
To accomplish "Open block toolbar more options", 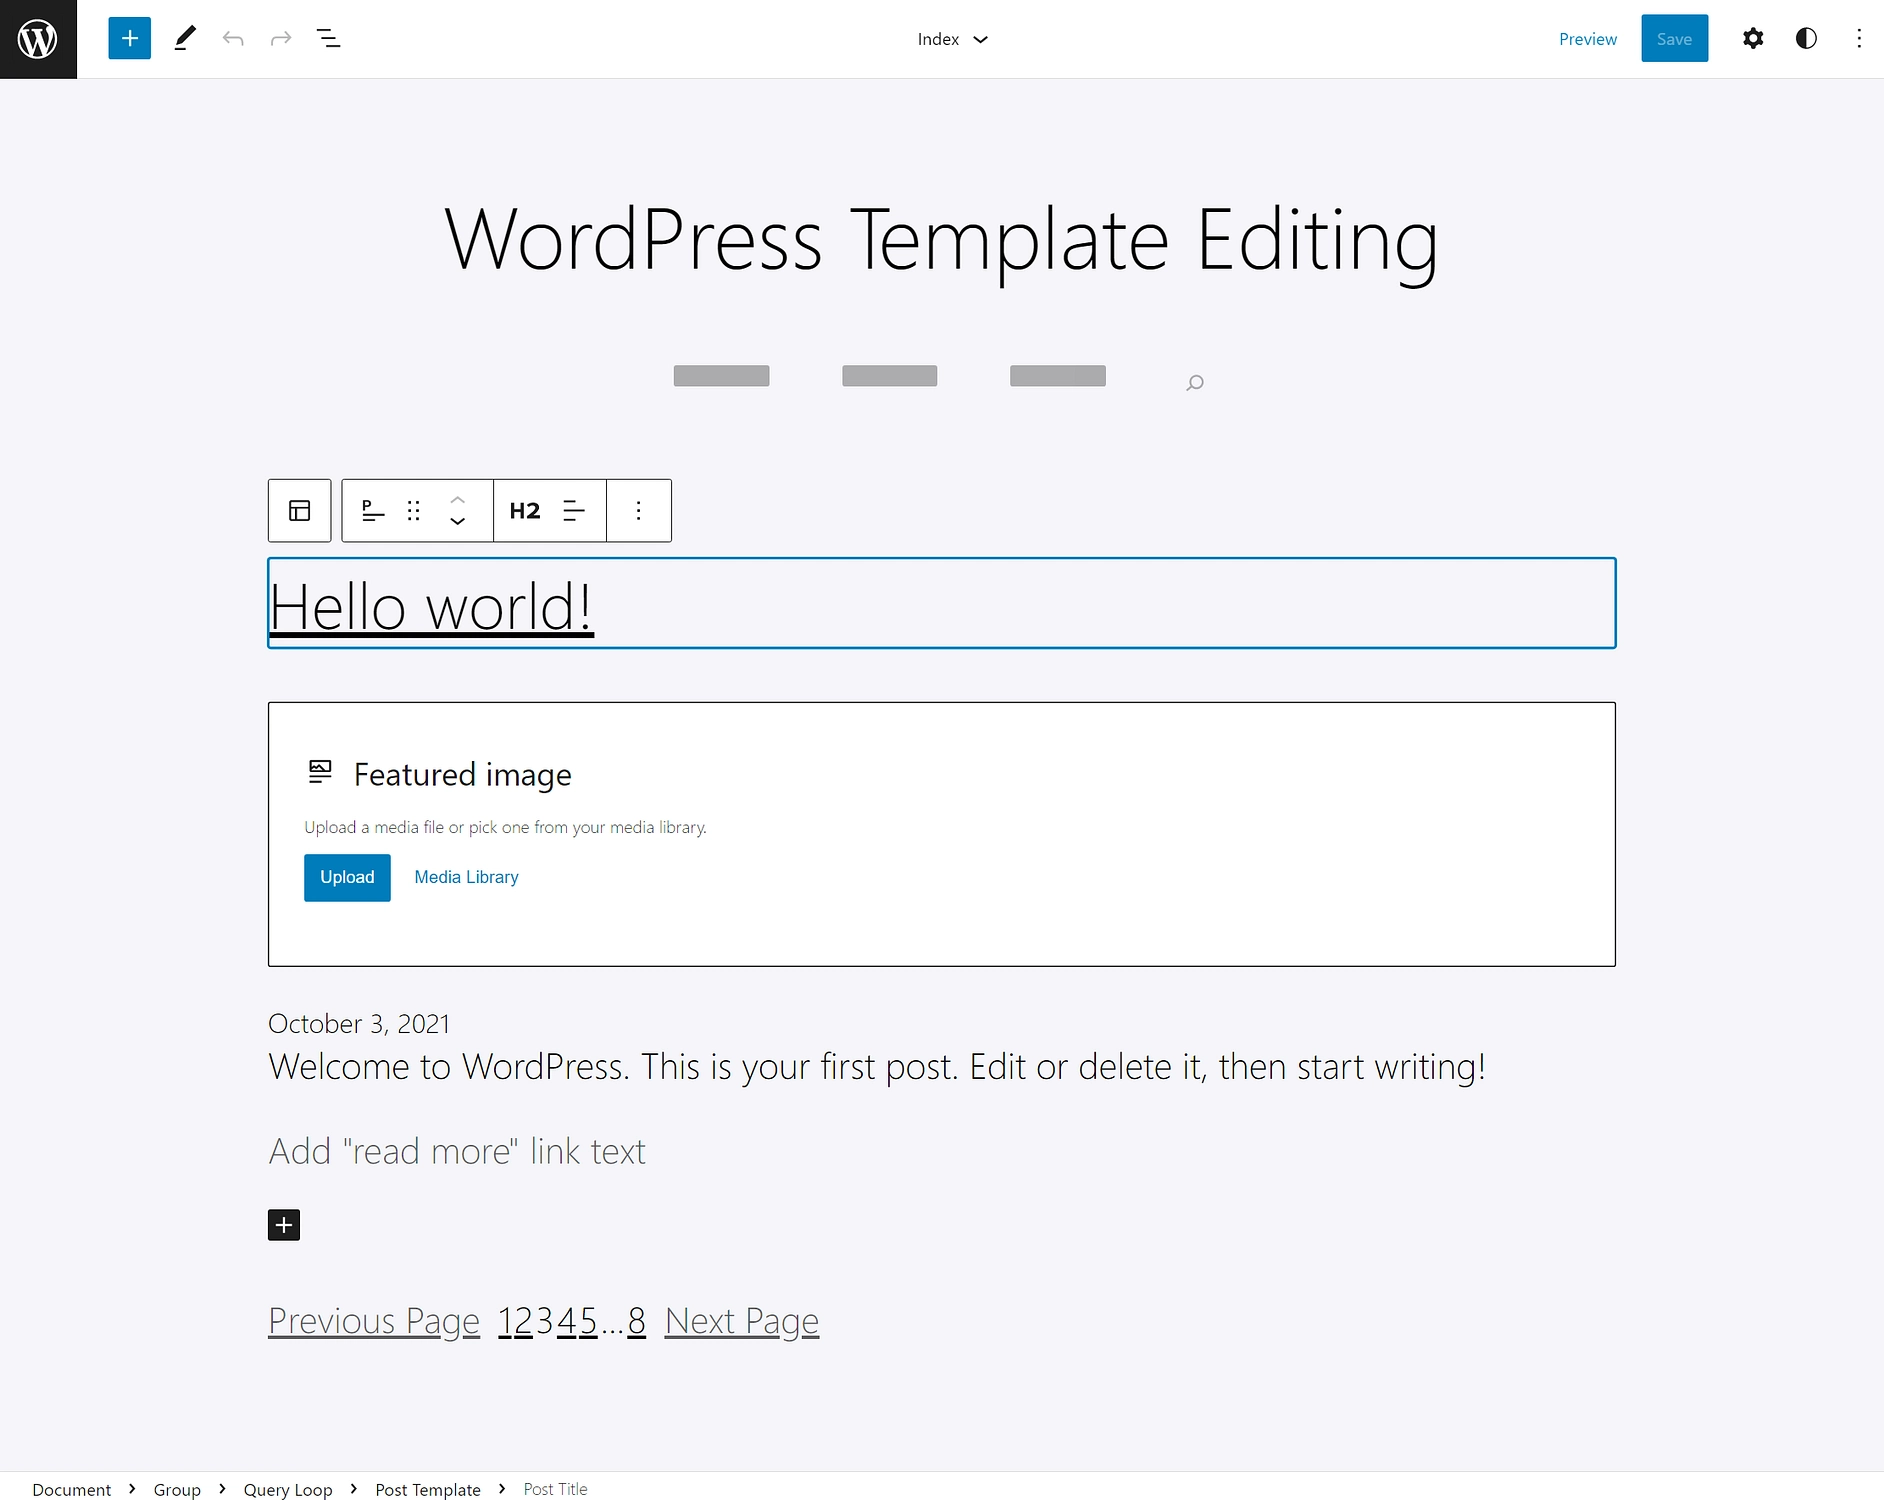I will 639,511.
